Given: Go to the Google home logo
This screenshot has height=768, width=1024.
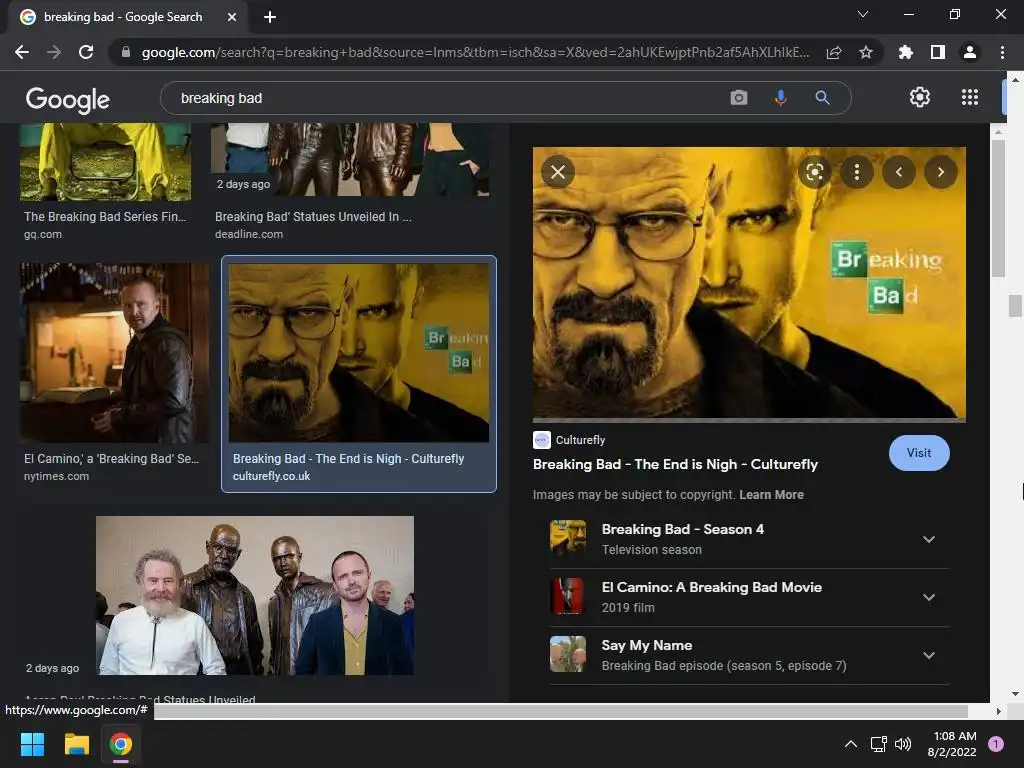Looking at the screenshot, I should tap(68, 99).
